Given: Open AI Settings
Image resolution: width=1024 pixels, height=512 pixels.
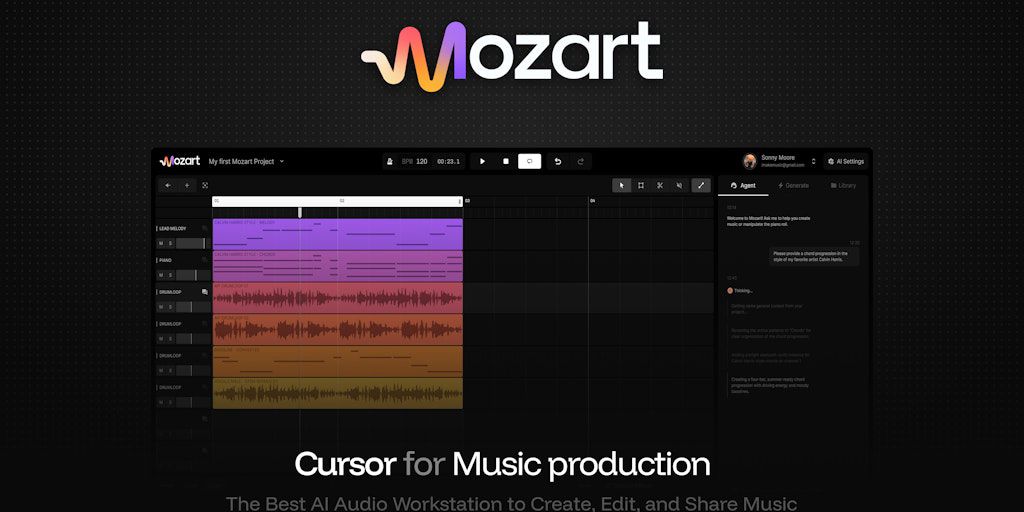Looking at the screenshot, I should [846, 161].
